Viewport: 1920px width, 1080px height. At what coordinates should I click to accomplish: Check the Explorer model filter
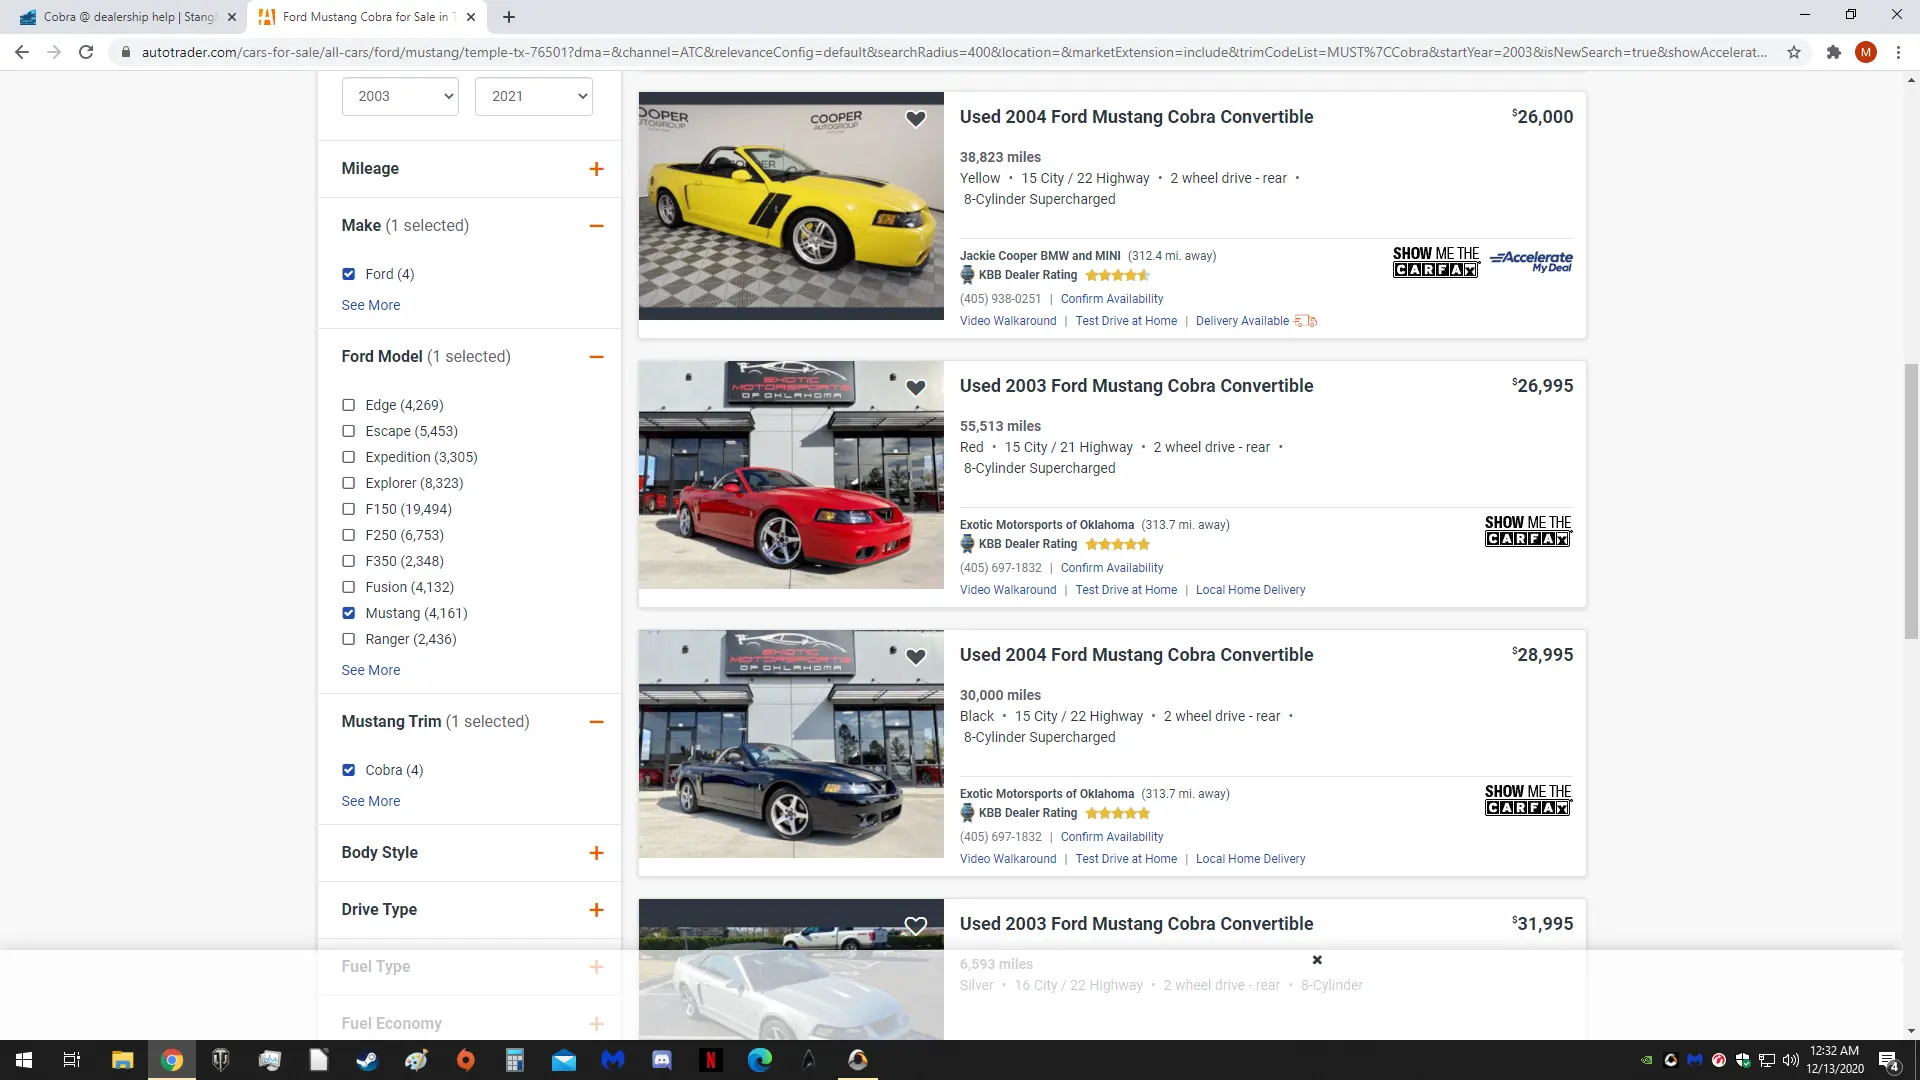point(348,483)
